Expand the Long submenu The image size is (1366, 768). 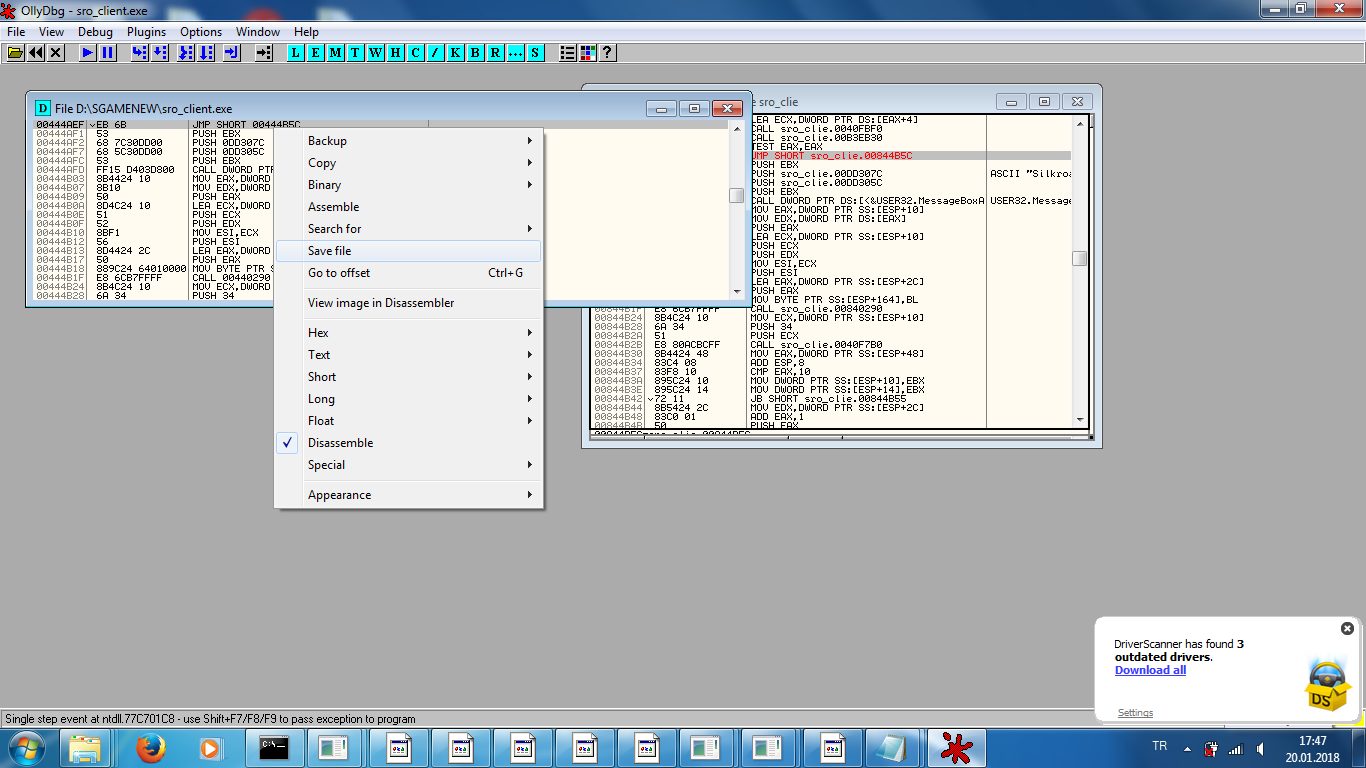click(x=409, y=399)
